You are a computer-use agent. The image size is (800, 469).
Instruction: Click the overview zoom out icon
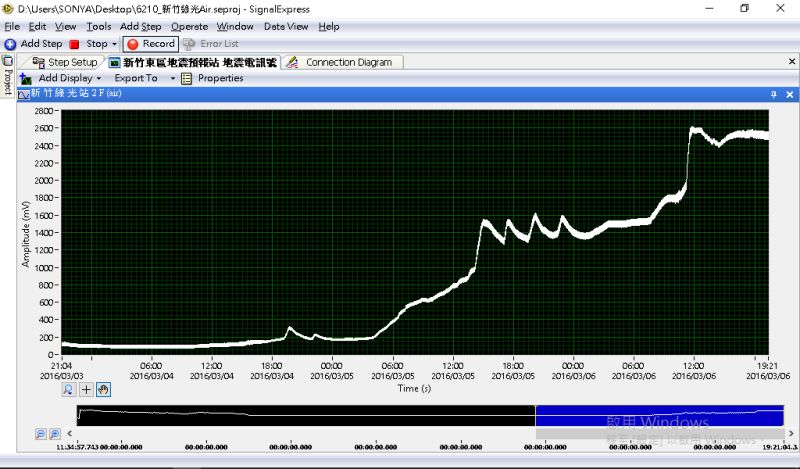(x=41, y=434)
